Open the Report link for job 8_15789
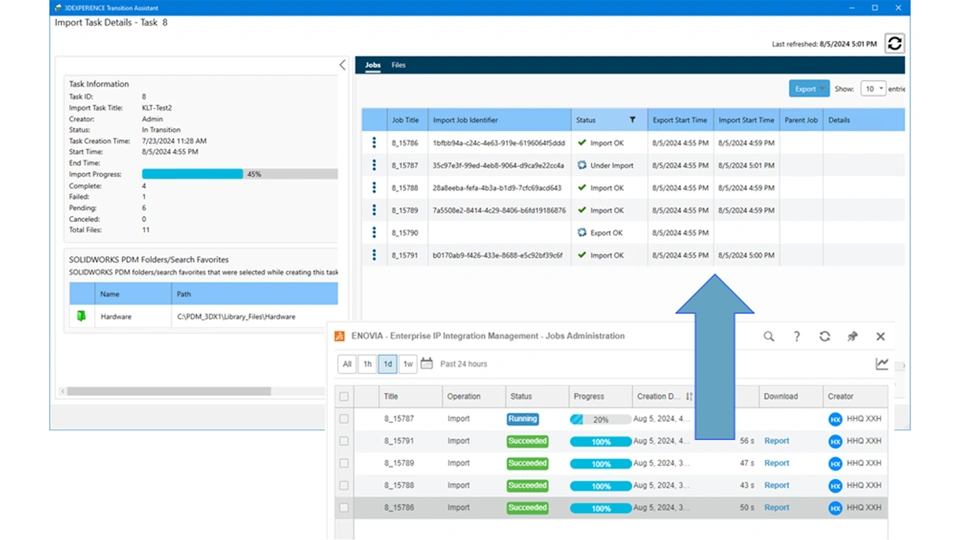960x540 pixels. pos(776,463)
